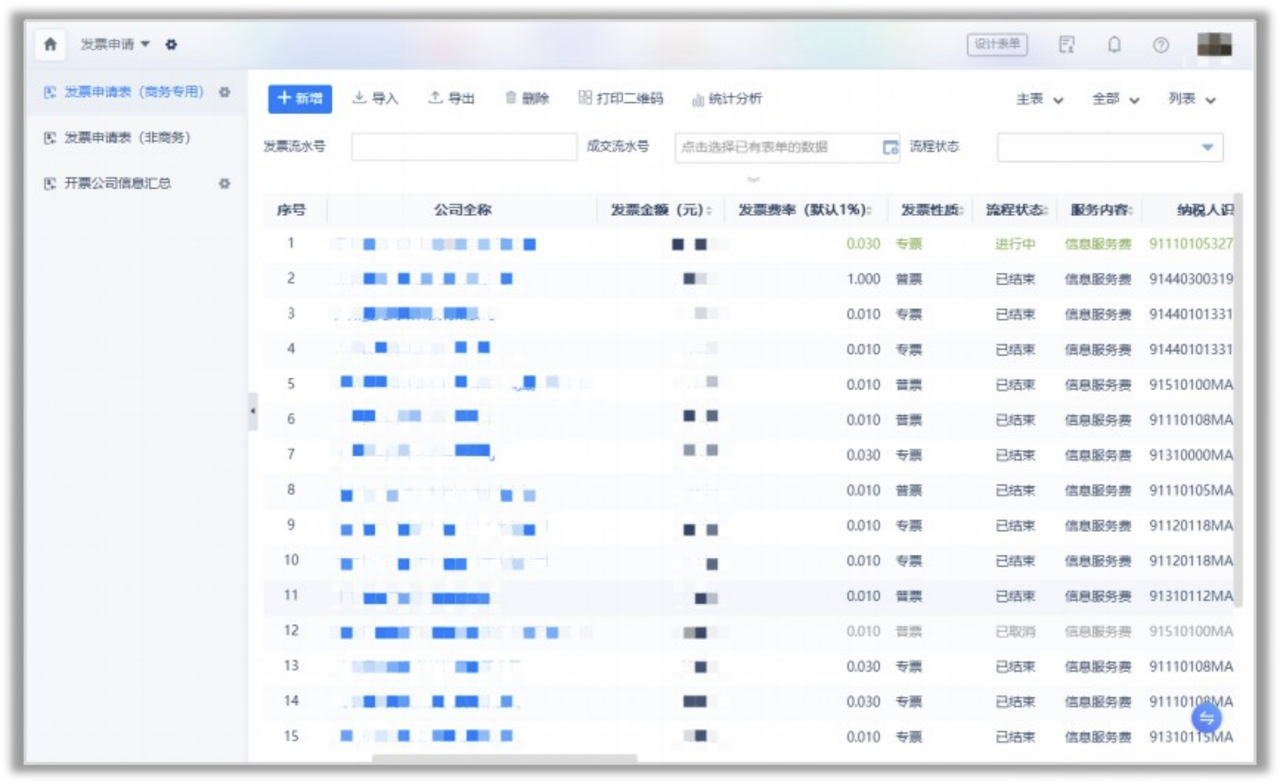Click the 设计表单 button

point(997,45)
